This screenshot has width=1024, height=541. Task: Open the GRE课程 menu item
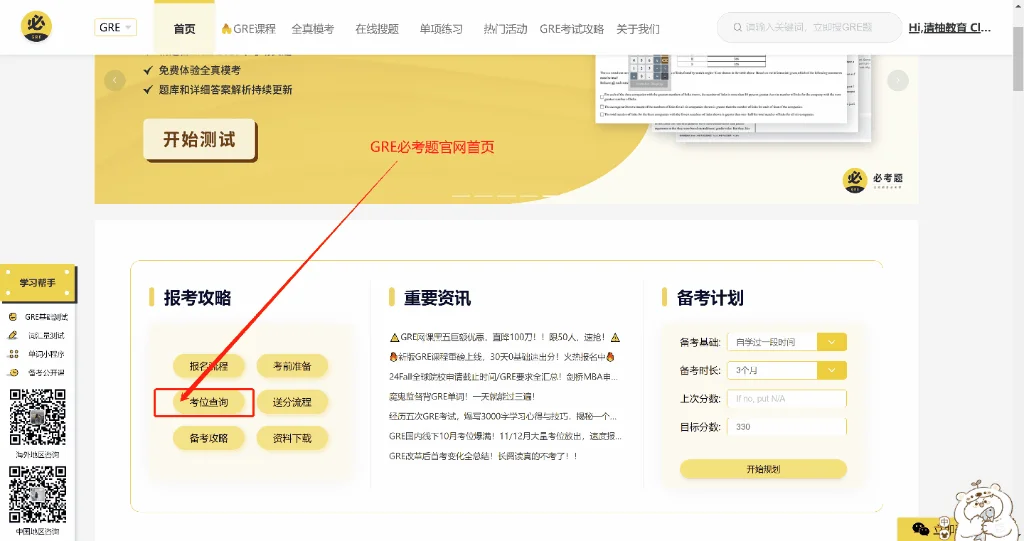coord(248,29)
